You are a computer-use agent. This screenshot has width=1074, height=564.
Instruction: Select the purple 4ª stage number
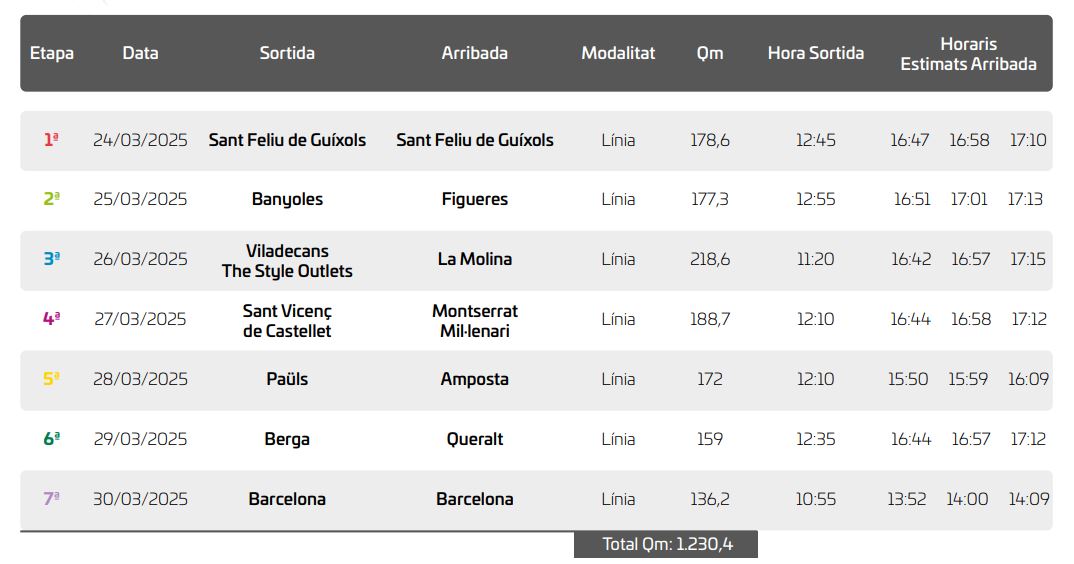(51, 319)
